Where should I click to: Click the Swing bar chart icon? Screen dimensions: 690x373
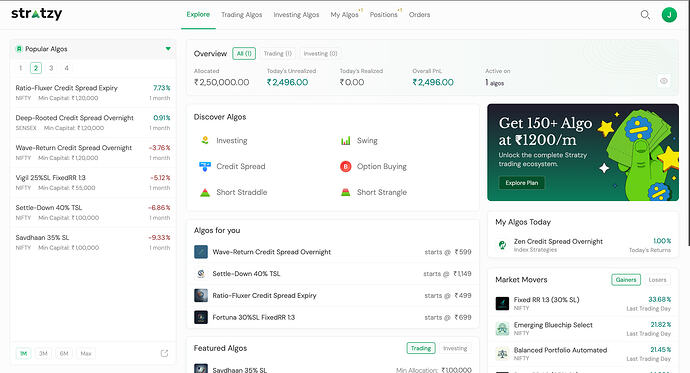(x=345, y=140)
